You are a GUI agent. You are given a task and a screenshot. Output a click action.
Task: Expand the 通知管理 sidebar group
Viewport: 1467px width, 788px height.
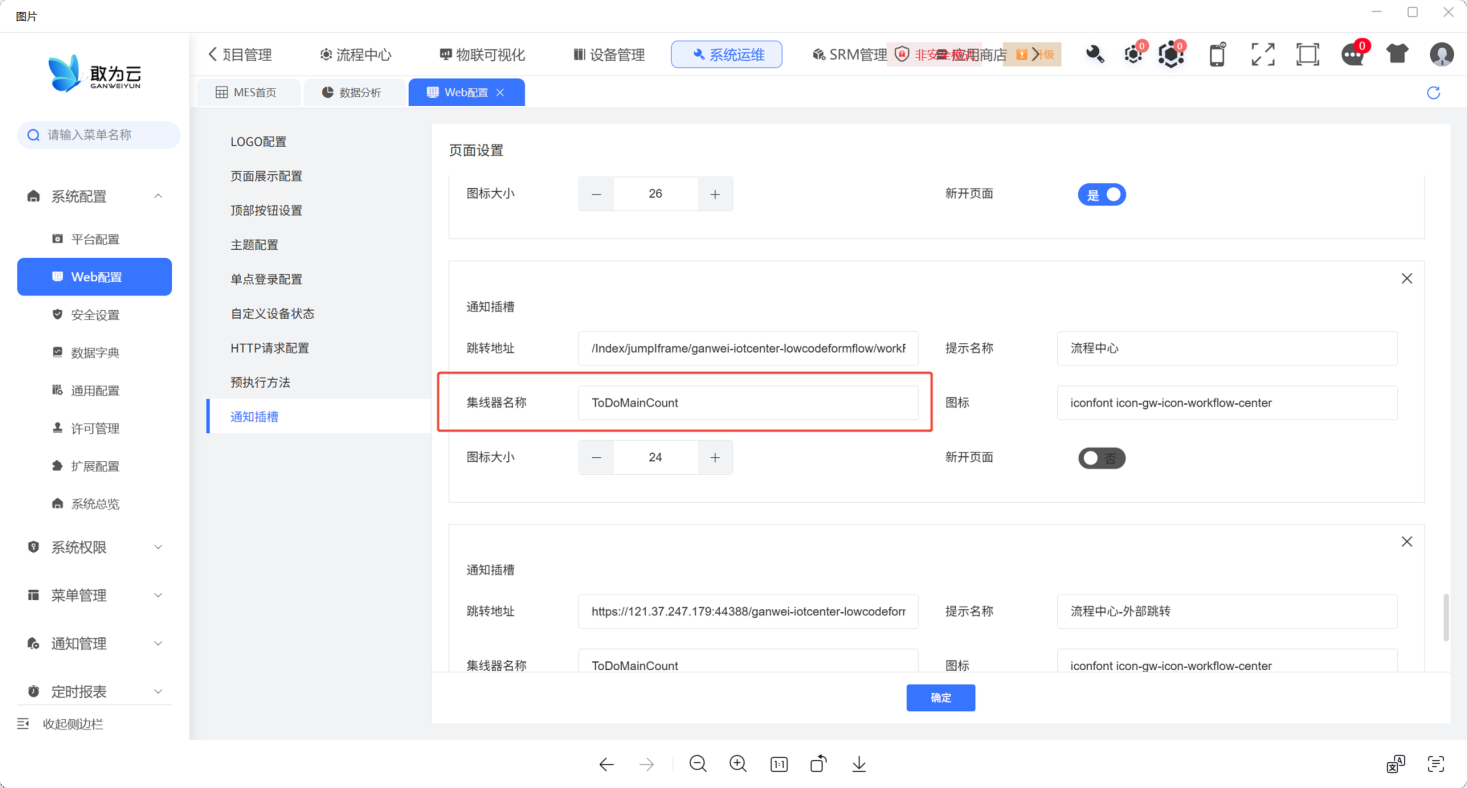95,644
